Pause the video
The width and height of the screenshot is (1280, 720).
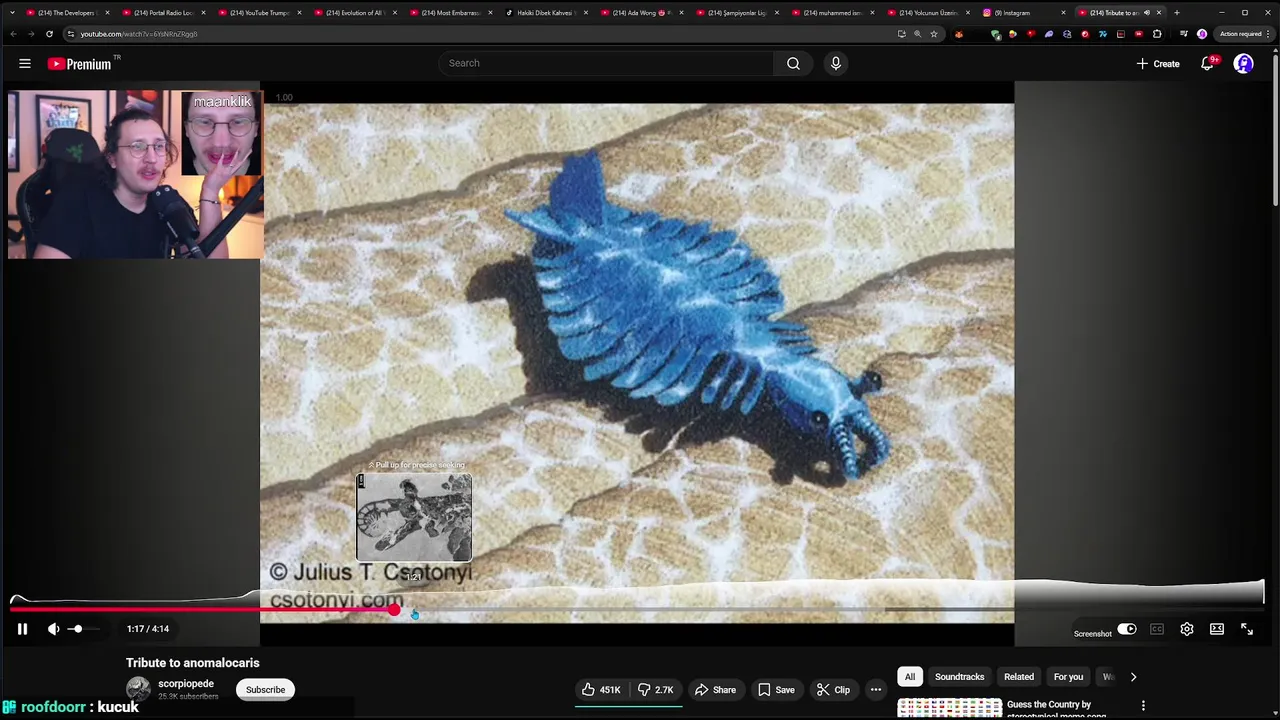22,629
